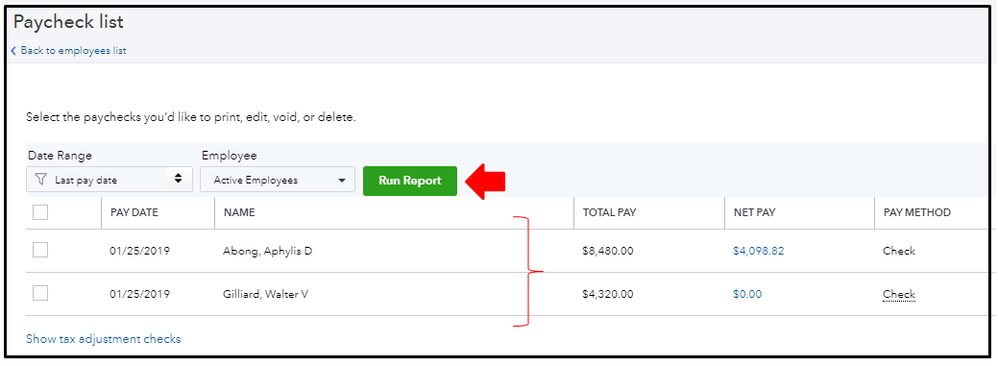Open net pay $4,098.82 link
Viewport: 998px width, 366px height.
(758, 251)
